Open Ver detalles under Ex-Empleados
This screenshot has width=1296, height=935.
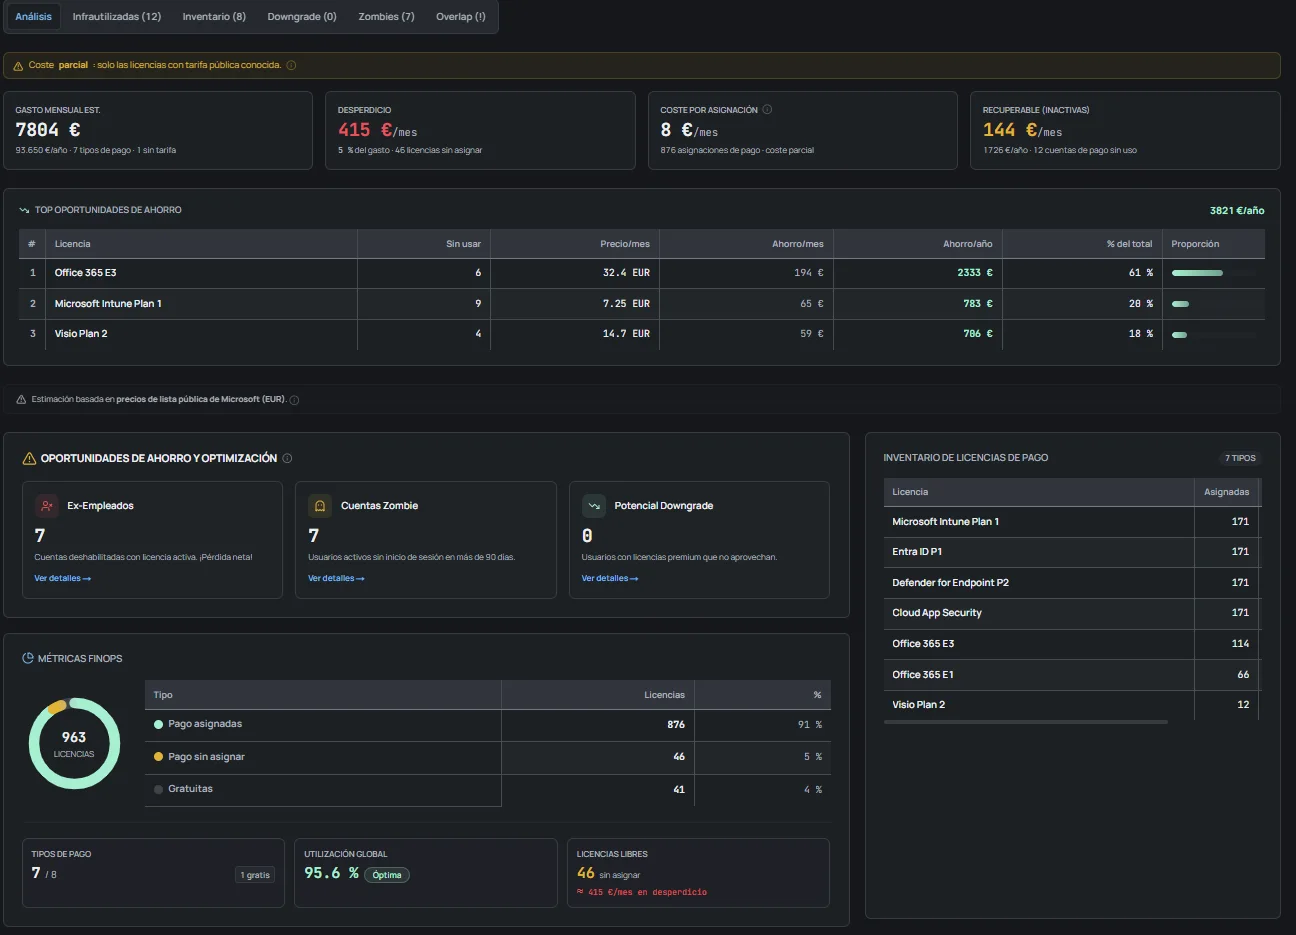(x=62, y=578)
